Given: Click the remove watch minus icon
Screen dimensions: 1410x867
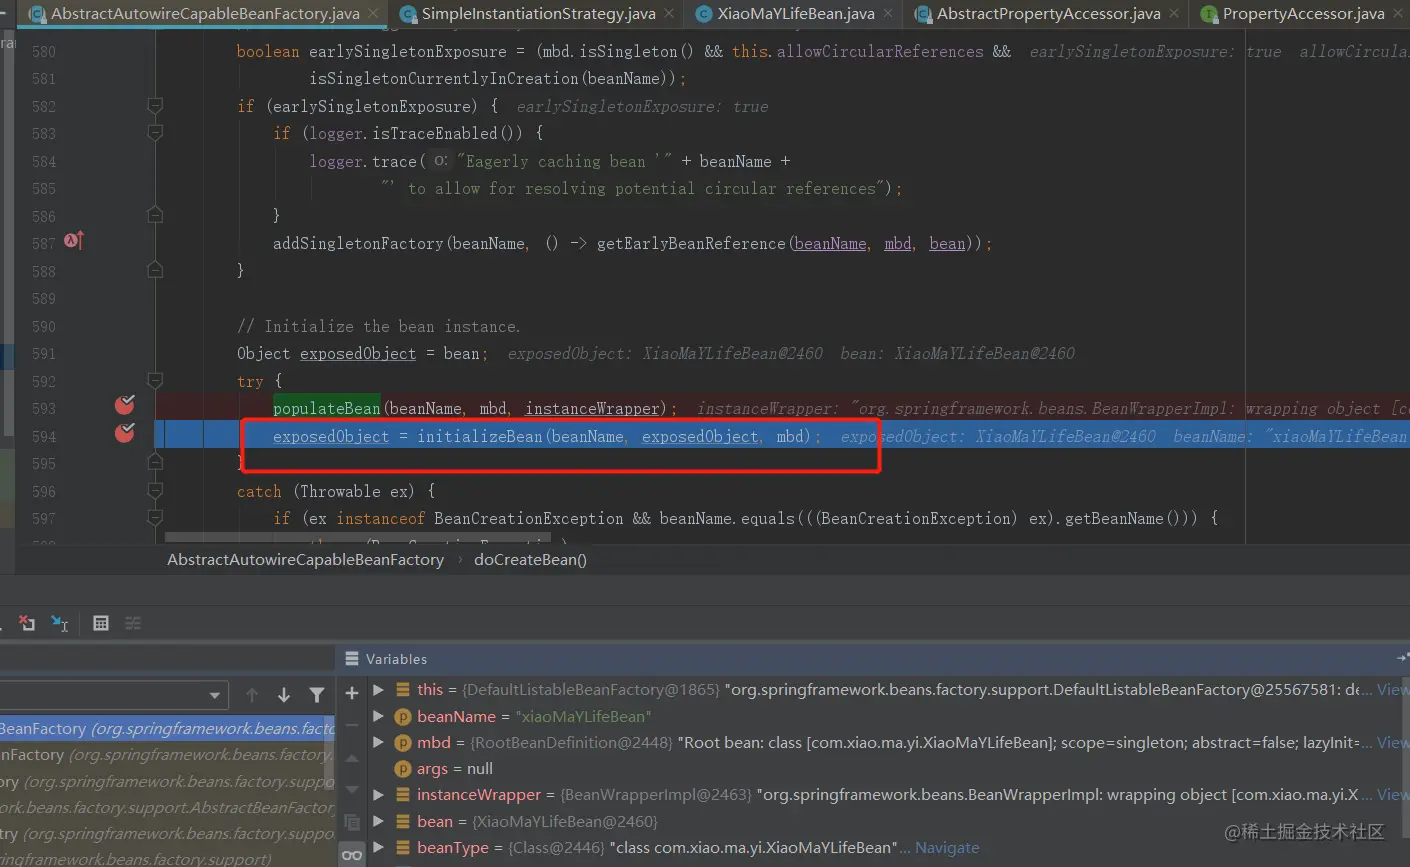Looking at the screenshot, I should [352, 725].
